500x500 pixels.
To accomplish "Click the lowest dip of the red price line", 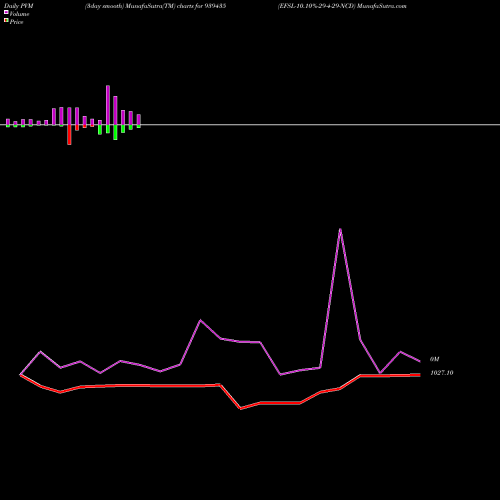I will pos(241,408).
